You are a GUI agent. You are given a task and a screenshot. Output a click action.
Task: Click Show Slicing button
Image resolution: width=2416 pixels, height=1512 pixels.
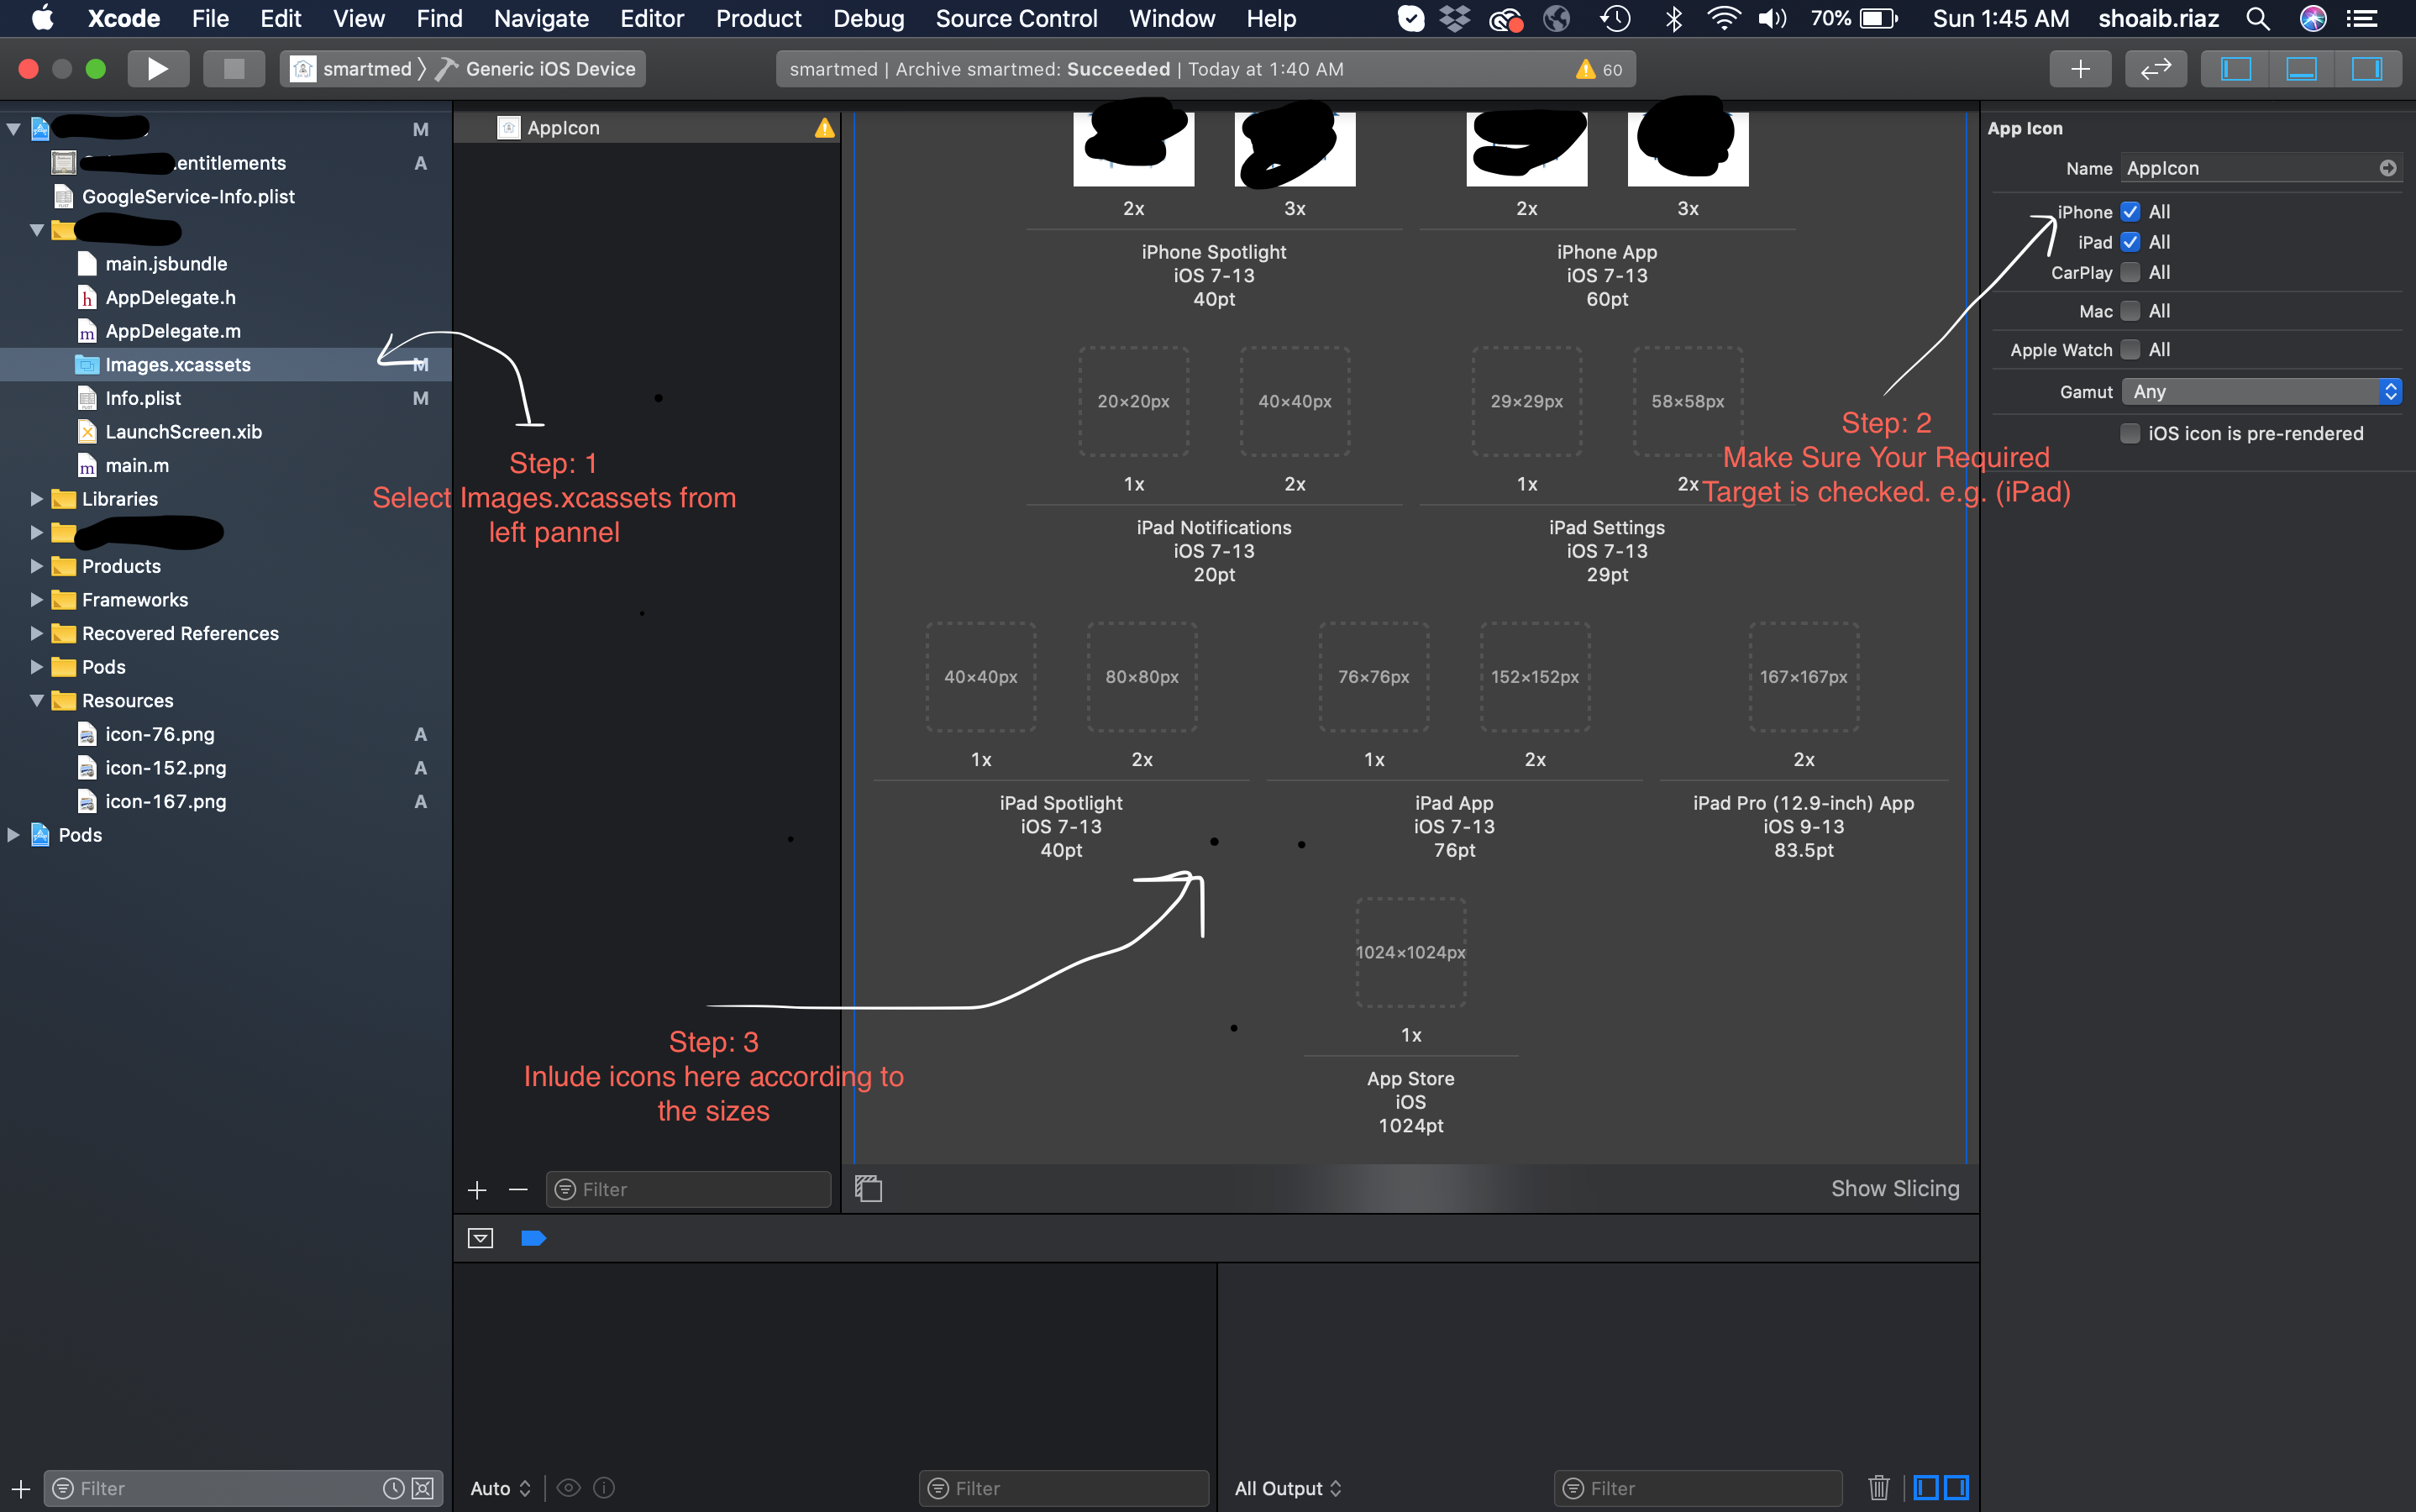coord(1894,1189)
